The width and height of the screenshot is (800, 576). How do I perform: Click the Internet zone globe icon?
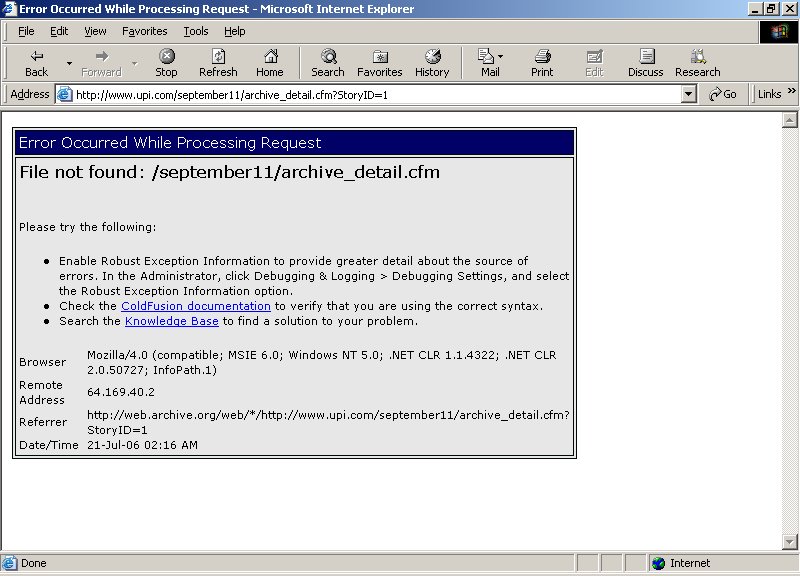point(659,563)
